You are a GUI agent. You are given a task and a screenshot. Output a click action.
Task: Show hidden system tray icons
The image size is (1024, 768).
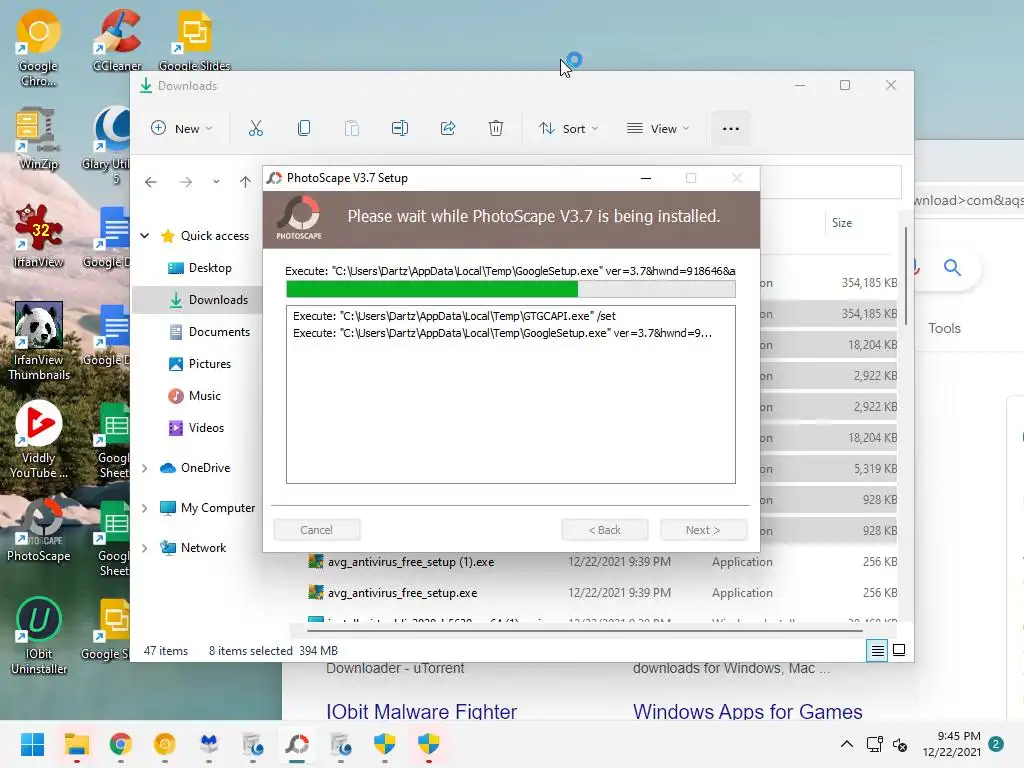846,744
